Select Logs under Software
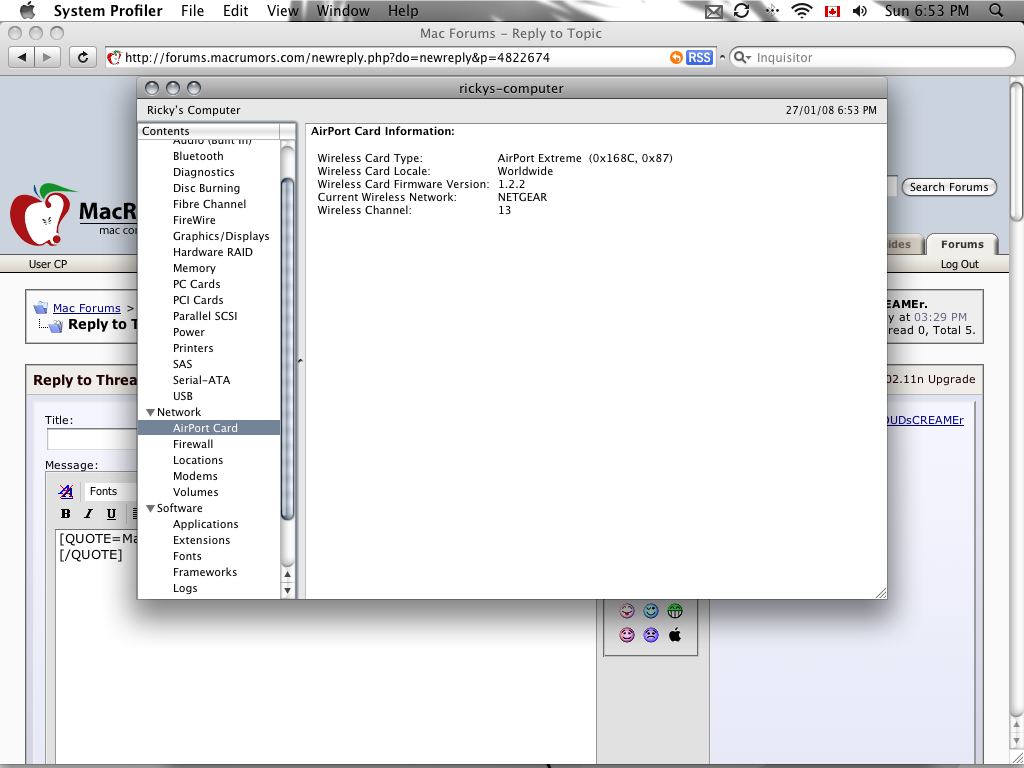The width and height of the screenshot is (1024, 768). click(185, 588)
